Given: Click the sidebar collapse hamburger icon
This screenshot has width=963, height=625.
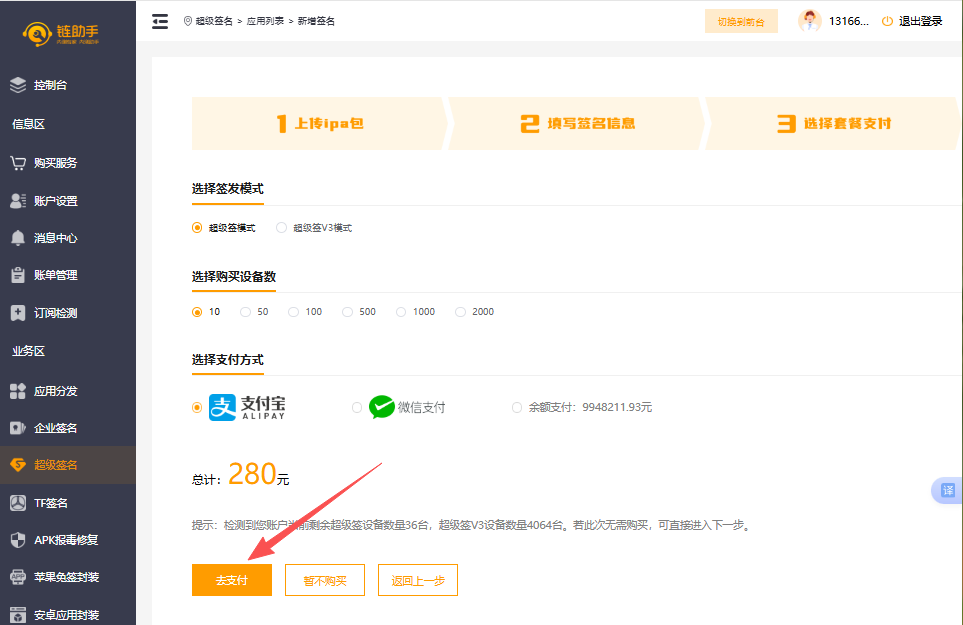Looking at the screenshot, I should point(160,21).
